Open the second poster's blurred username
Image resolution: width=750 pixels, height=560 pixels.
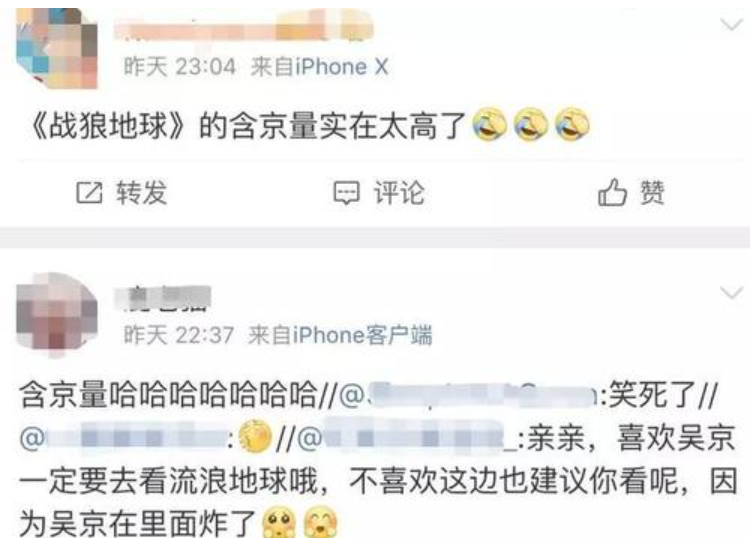click(x=163, y=297)
